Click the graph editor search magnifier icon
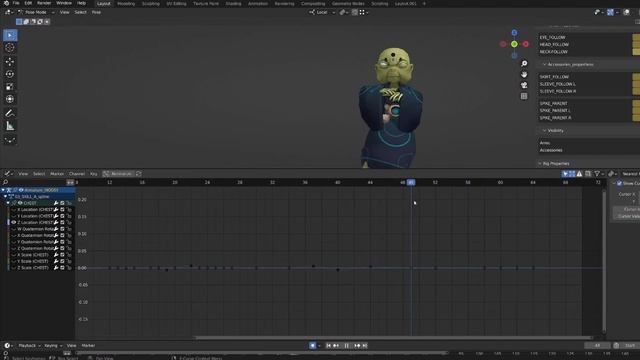 [x=5, y=182]
